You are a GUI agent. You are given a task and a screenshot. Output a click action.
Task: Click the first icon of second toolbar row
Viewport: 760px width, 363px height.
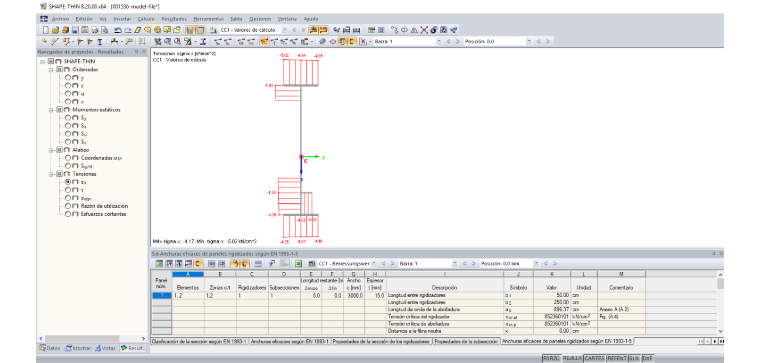point(44,42)
